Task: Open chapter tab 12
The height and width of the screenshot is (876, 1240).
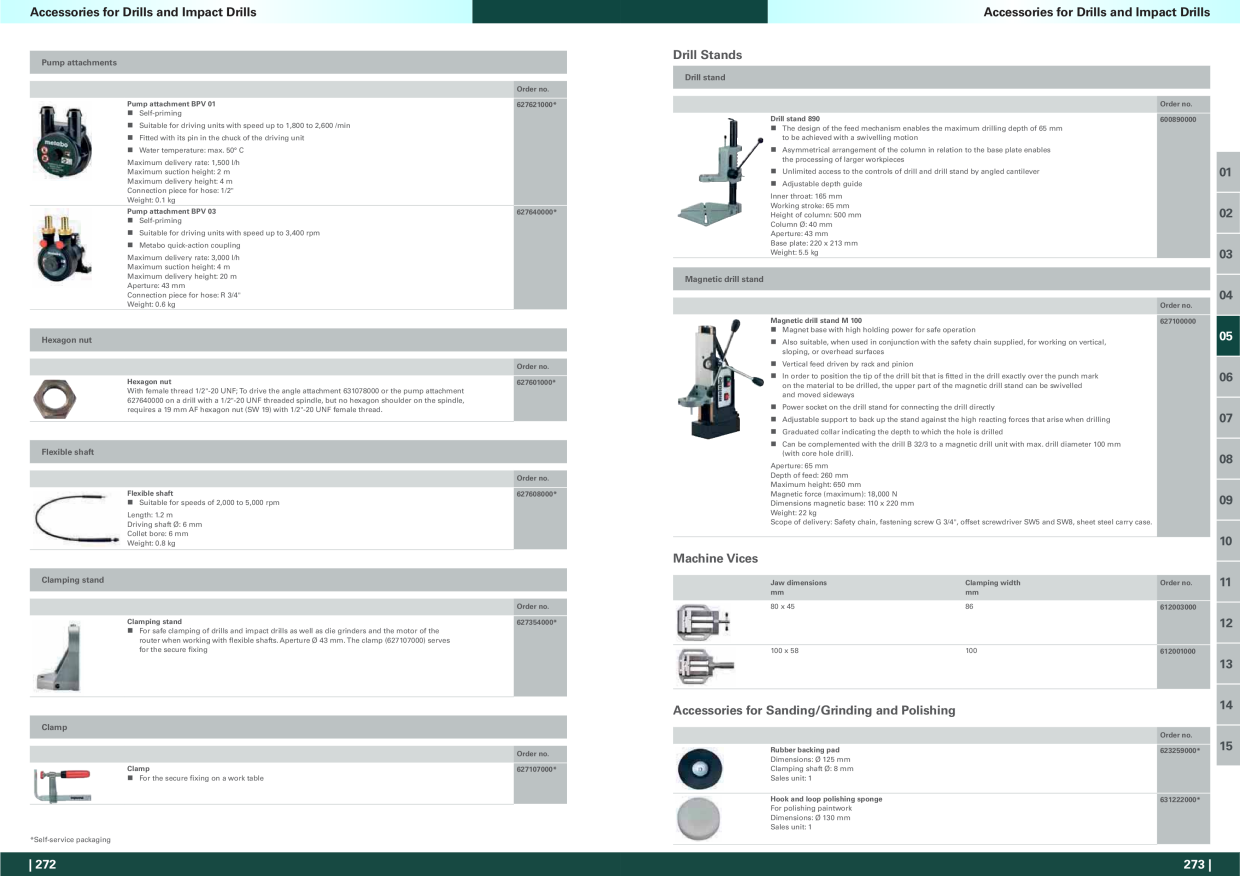Action: [x=1227, y=623]
